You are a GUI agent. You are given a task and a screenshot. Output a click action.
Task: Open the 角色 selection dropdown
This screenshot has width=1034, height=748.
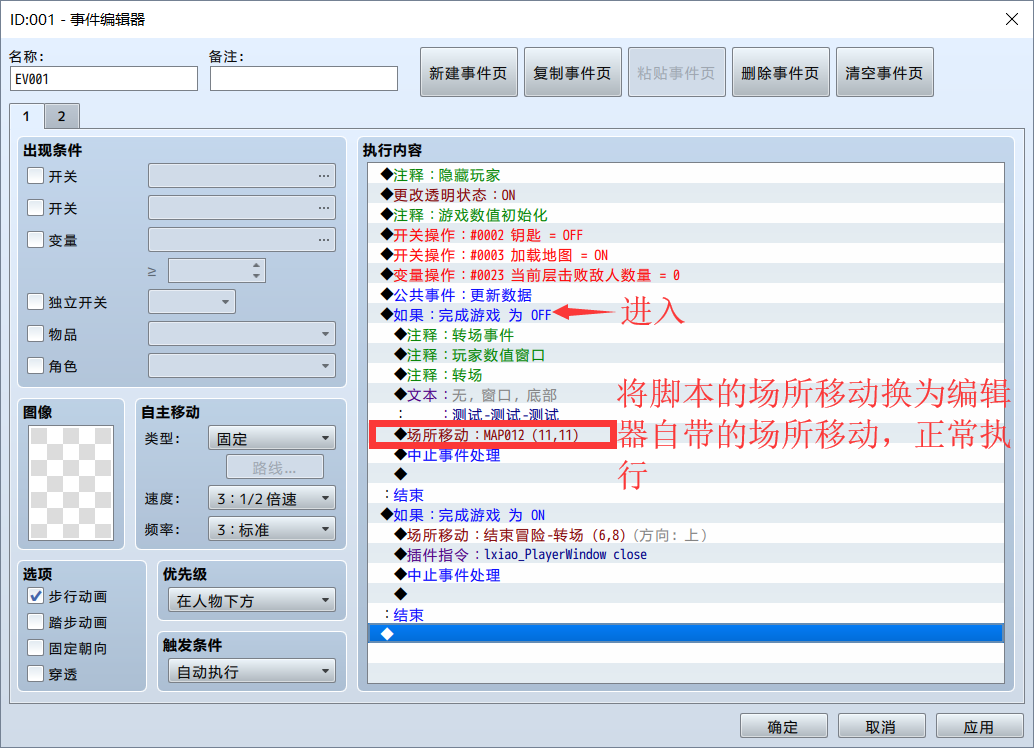242,365
